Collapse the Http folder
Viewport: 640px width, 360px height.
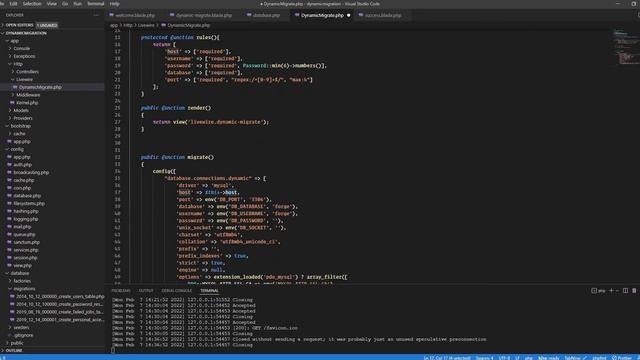coord(18,64)
